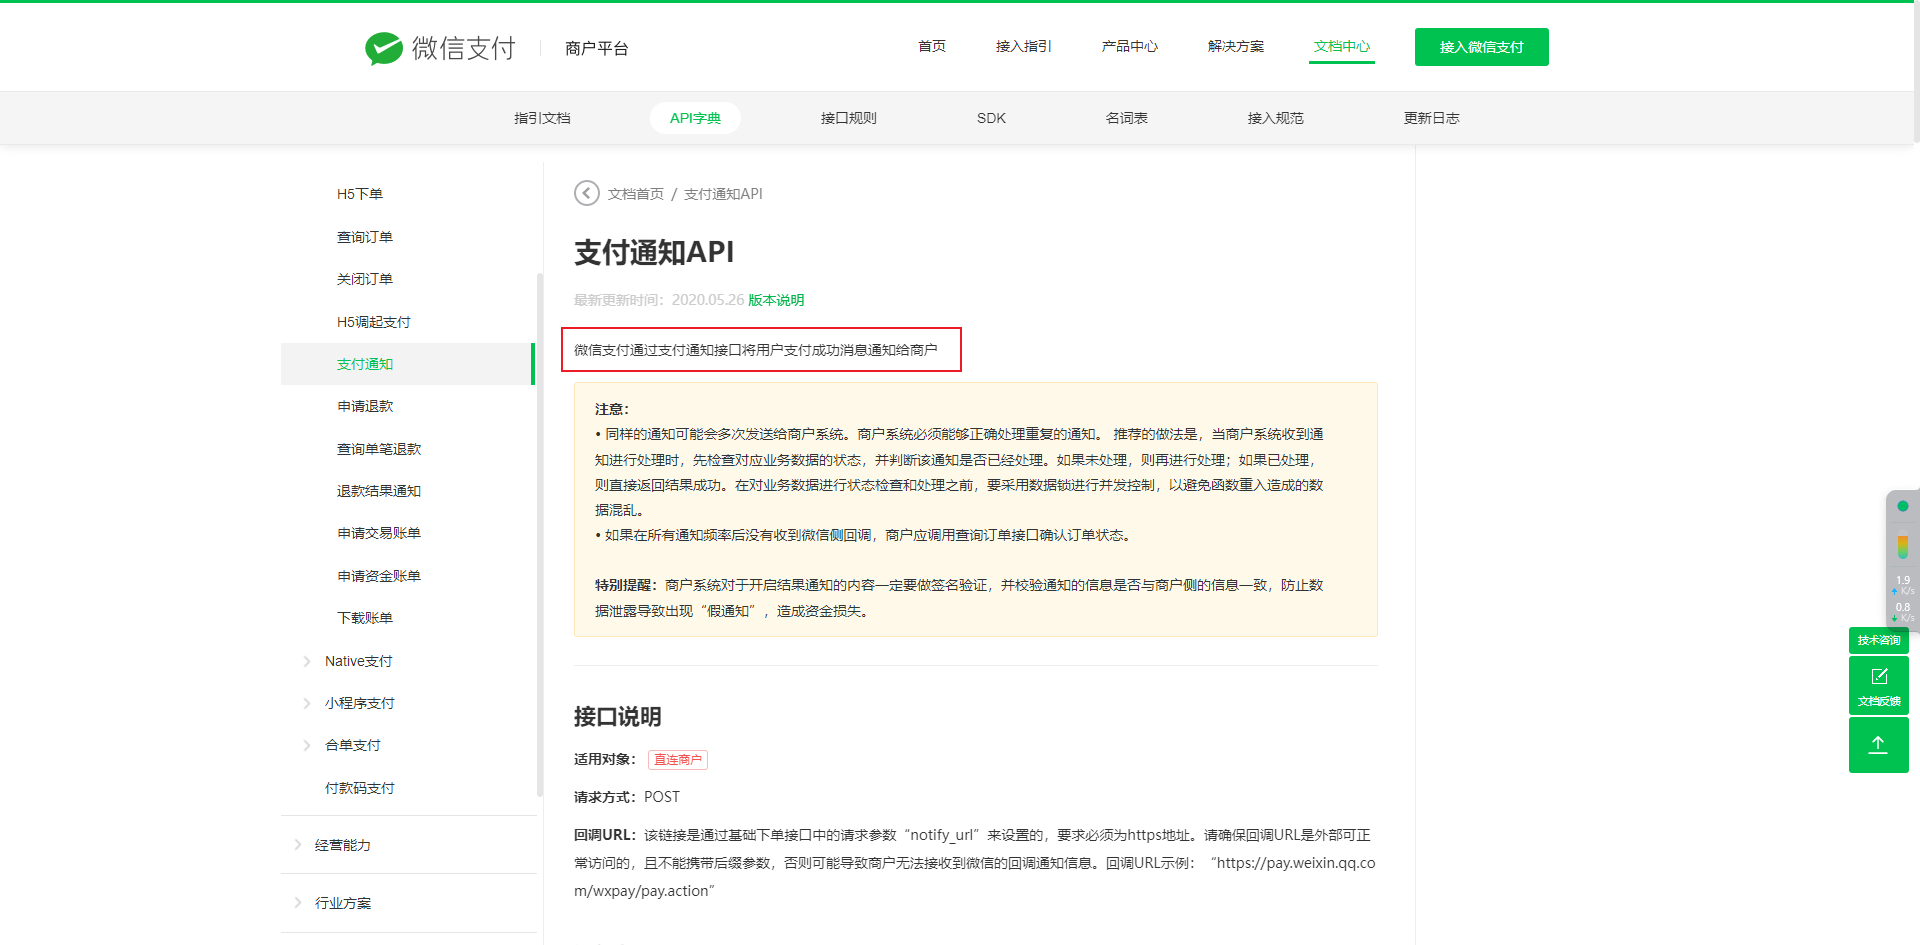The height and width of the screenshot is (945, 1920).
Task: Open 下载账单 in the sidebar
Action: click(365, 618)
